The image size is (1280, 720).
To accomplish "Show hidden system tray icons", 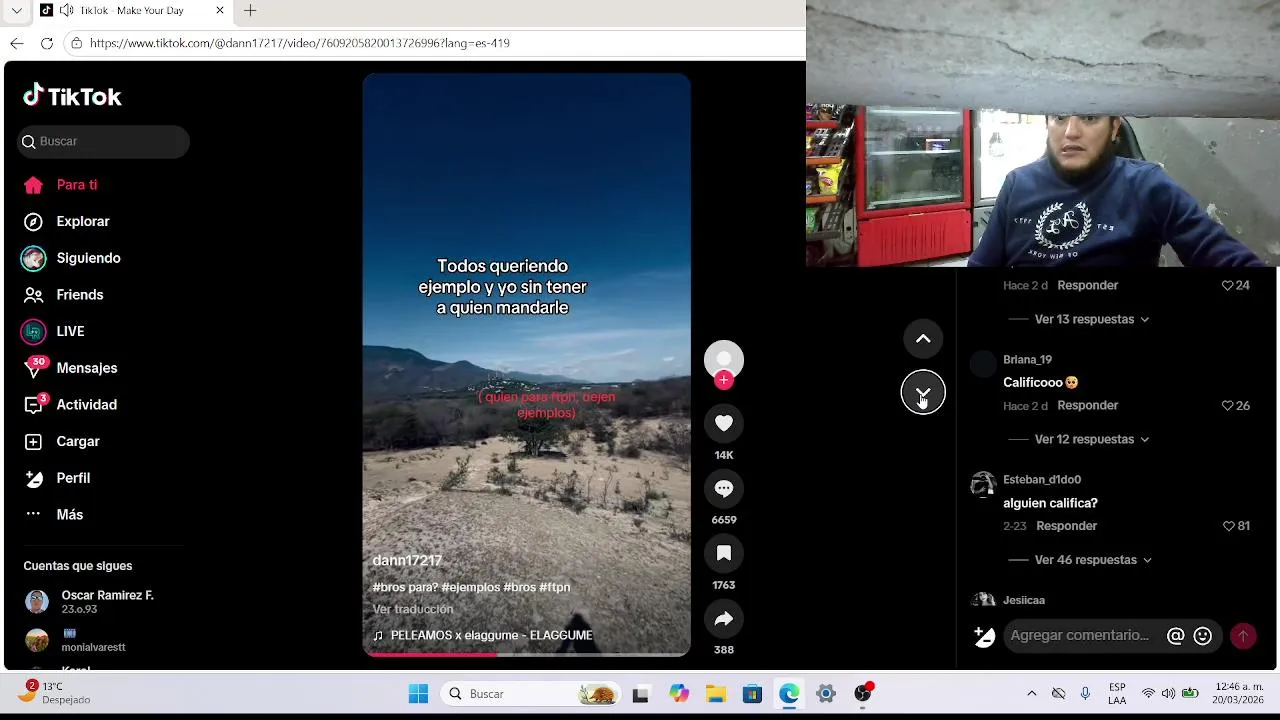I will point(1032,694).
